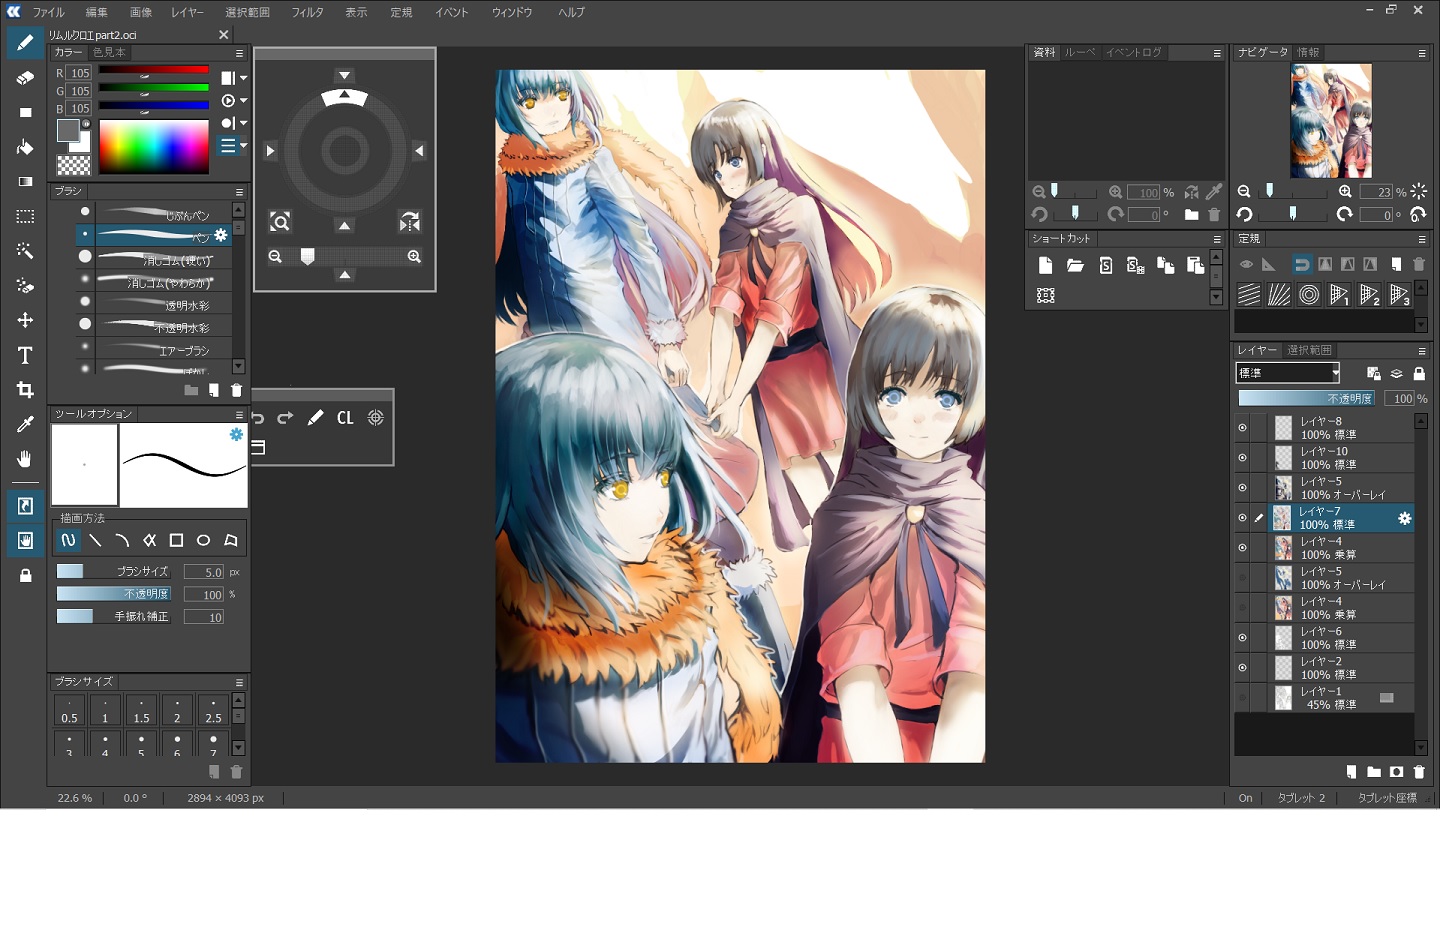
Task: Select the freehand curve drawing method
Action: coord(68,540)
